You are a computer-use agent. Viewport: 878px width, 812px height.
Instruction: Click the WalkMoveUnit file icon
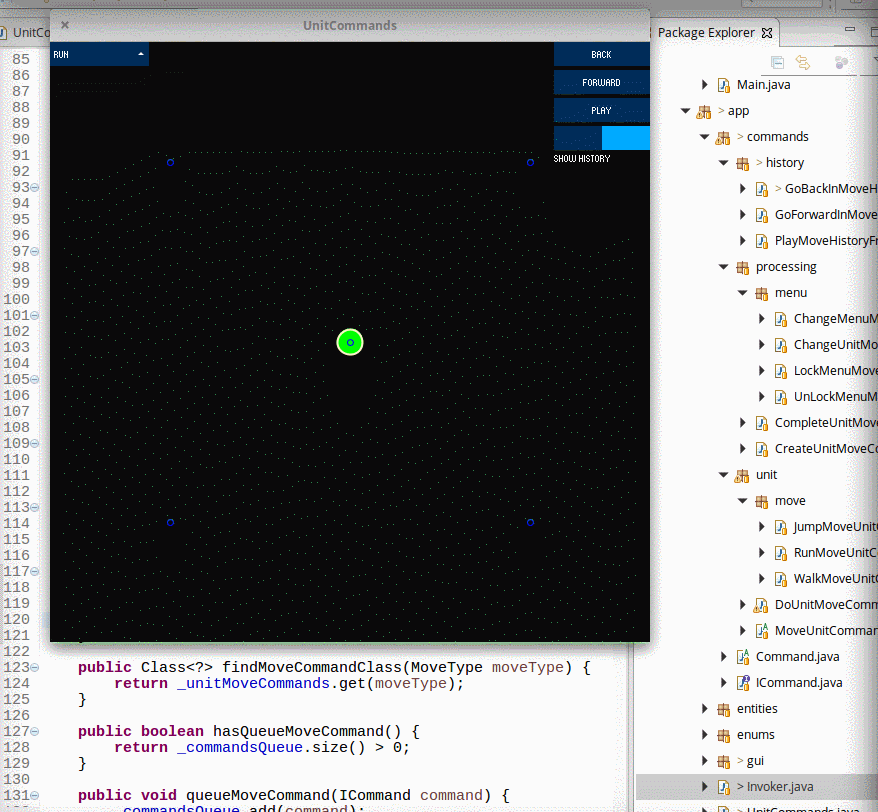tap(781, 579)
